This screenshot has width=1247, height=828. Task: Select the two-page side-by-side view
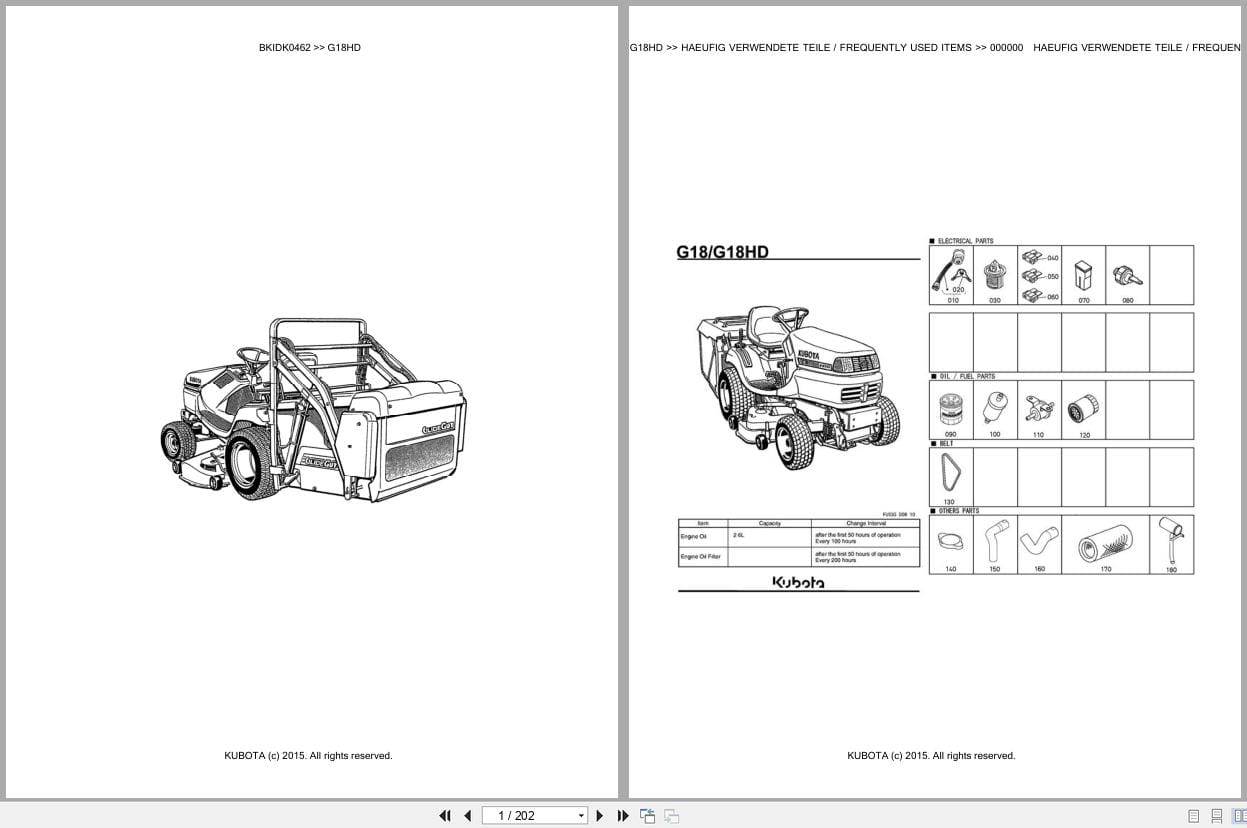click(1239, 816)
